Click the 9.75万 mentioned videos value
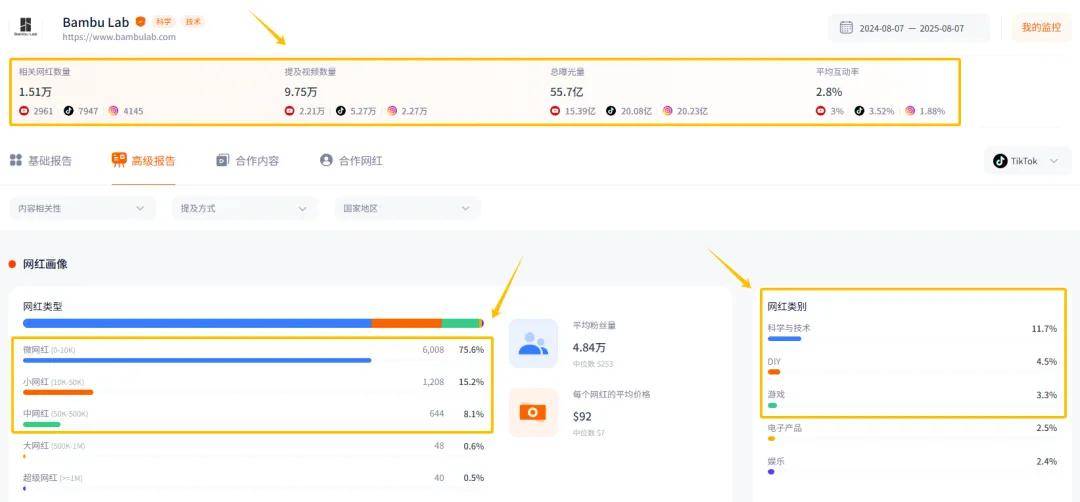This screenshot has height=502, width=1080. tap(301, 92)
